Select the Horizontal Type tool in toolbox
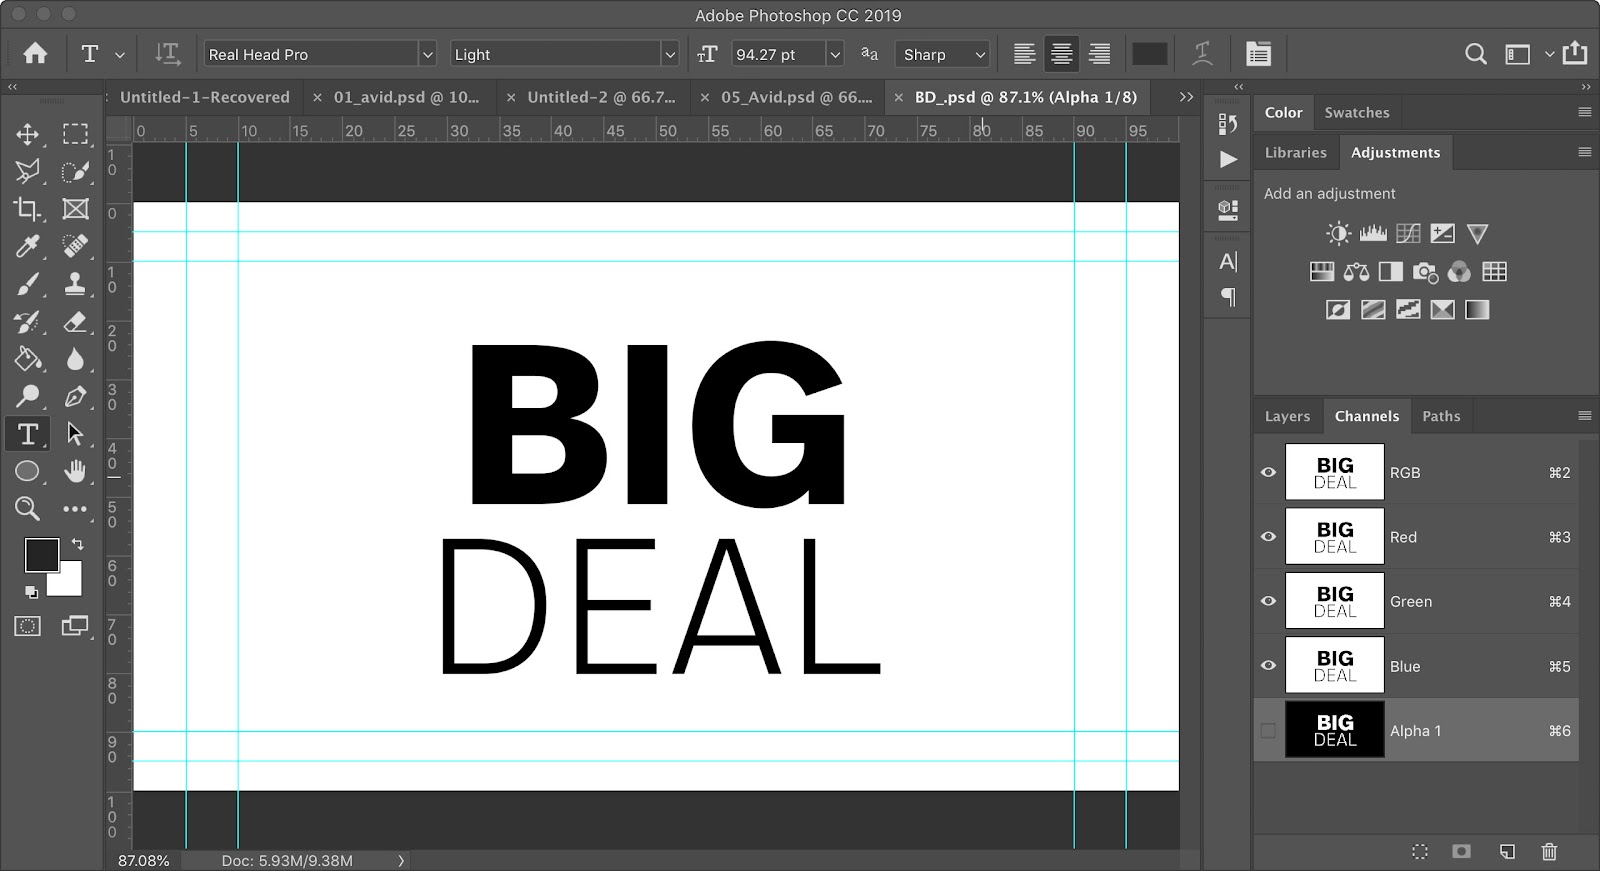The image size is (1600, 871). click(x=28, y=434)
